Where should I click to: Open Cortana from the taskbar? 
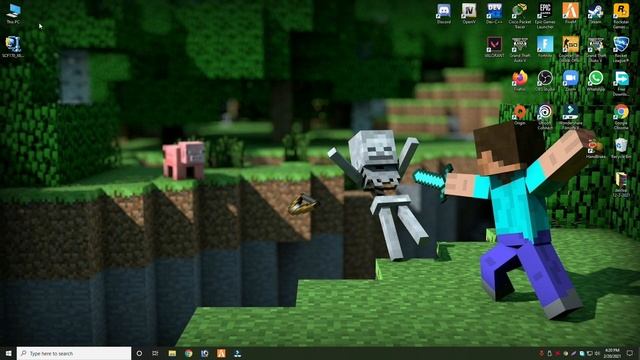139,353
